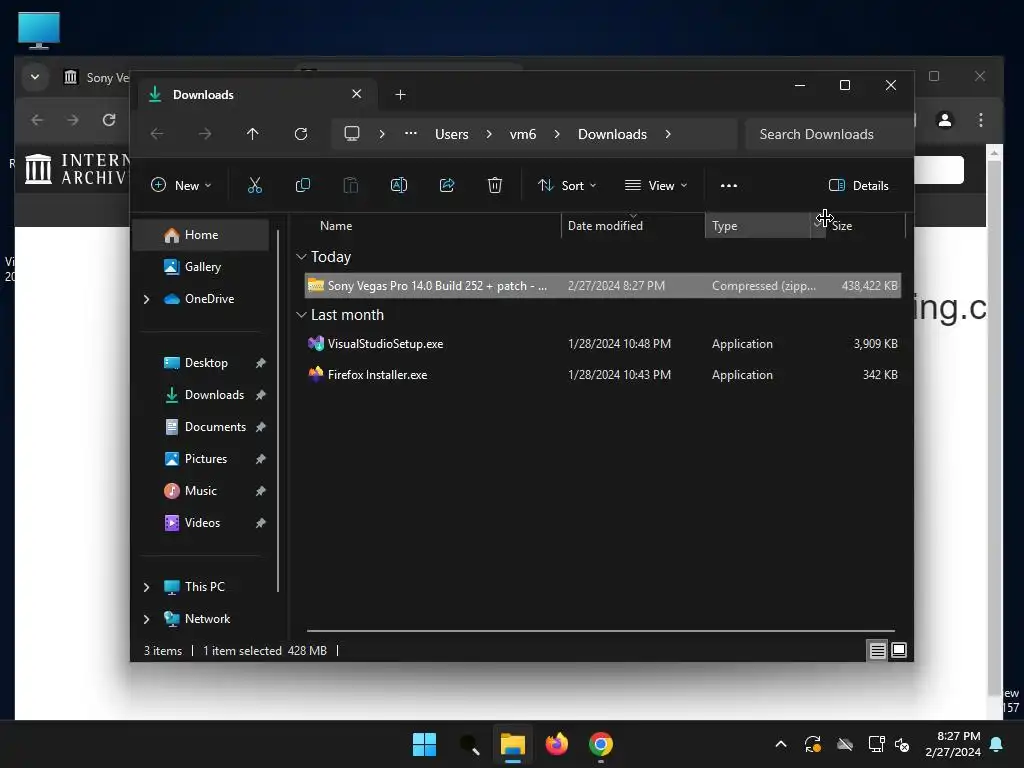Screen dimensions: 1024x768
Task: Click the Share icon in toolbar
Action: (447, 185)
